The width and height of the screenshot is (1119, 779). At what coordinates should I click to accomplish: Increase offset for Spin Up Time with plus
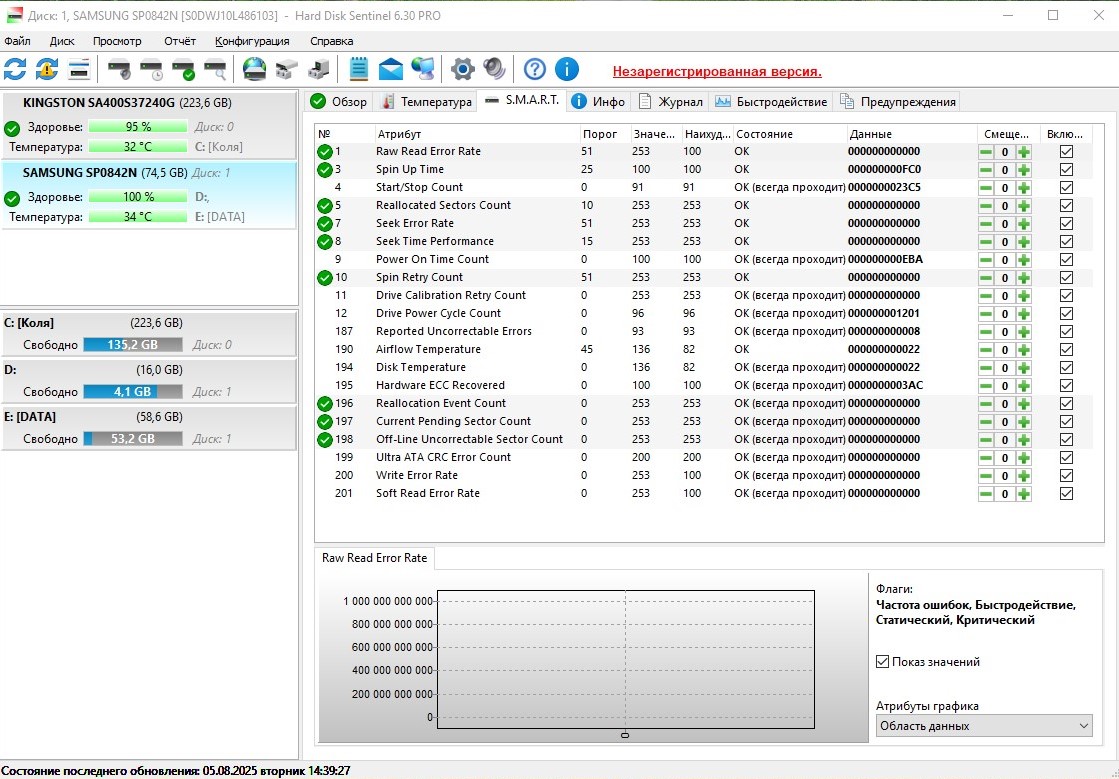tap(1023, 169)
